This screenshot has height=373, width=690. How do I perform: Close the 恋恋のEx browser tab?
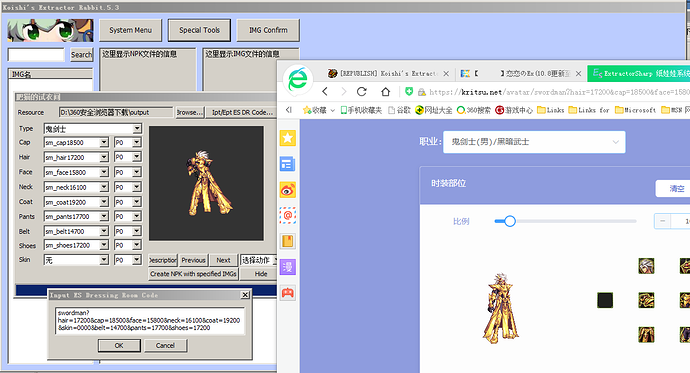(x=578, y=74)
